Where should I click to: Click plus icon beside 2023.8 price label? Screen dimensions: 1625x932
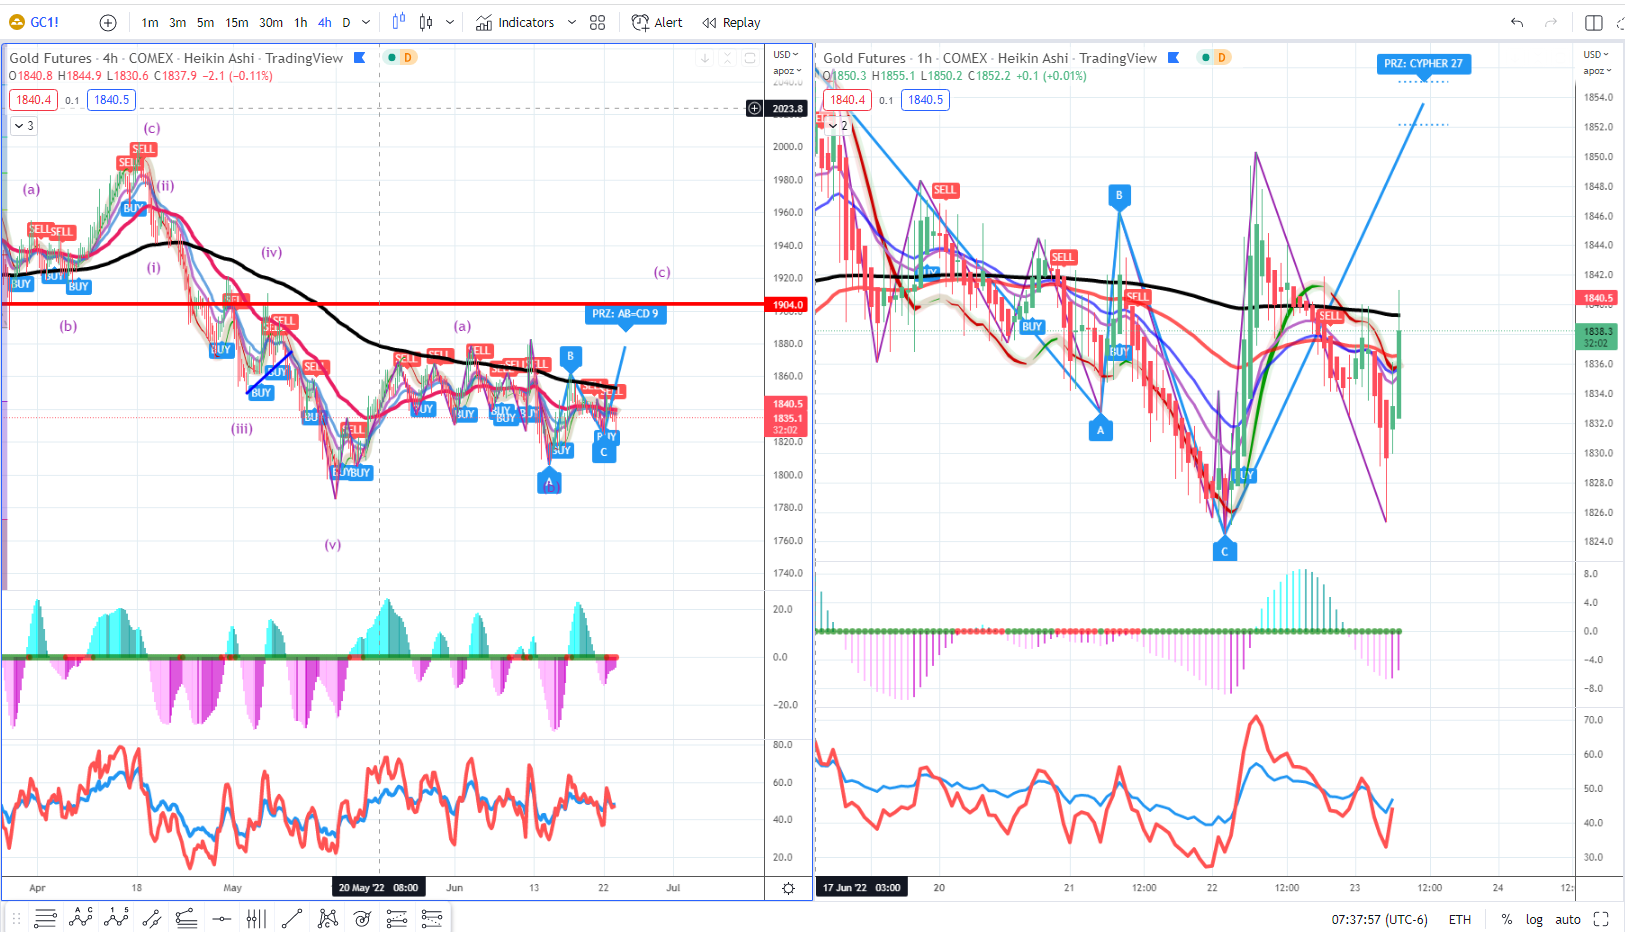754,108
